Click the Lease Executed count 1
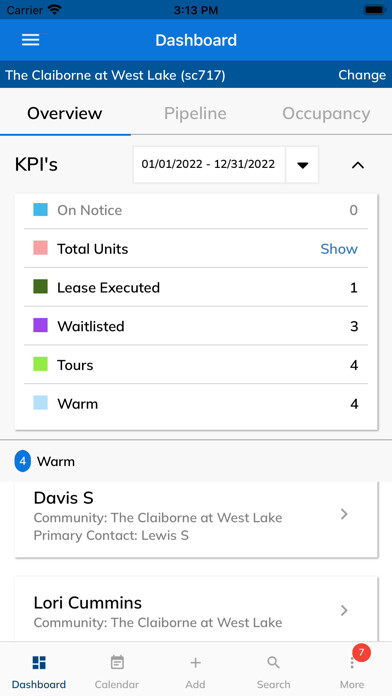The image size is (392, 696). (x=354, y=288)
